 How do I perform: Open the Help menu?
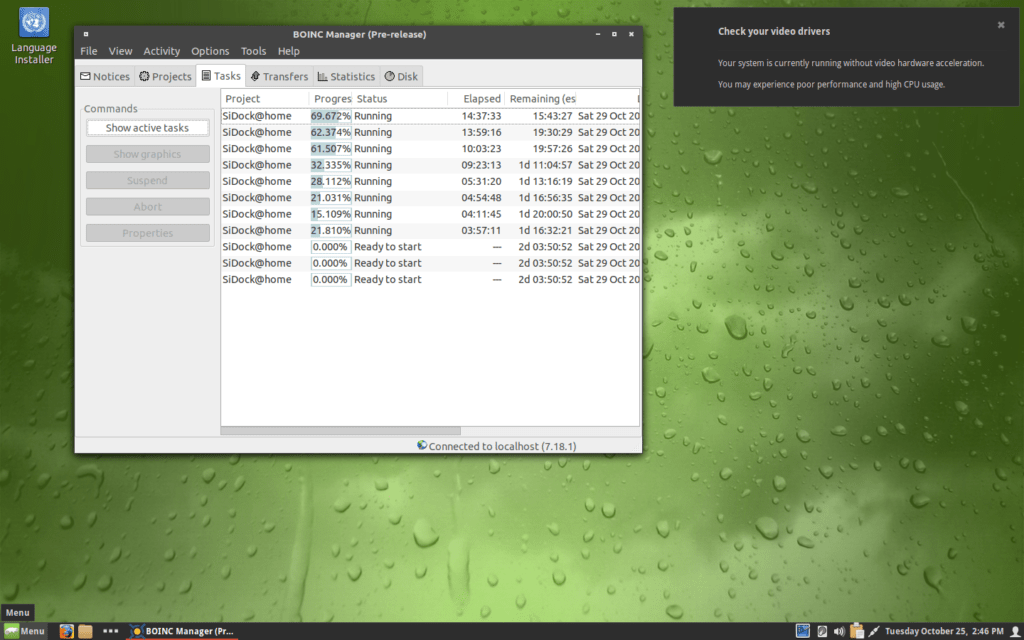tap(288, 51)
